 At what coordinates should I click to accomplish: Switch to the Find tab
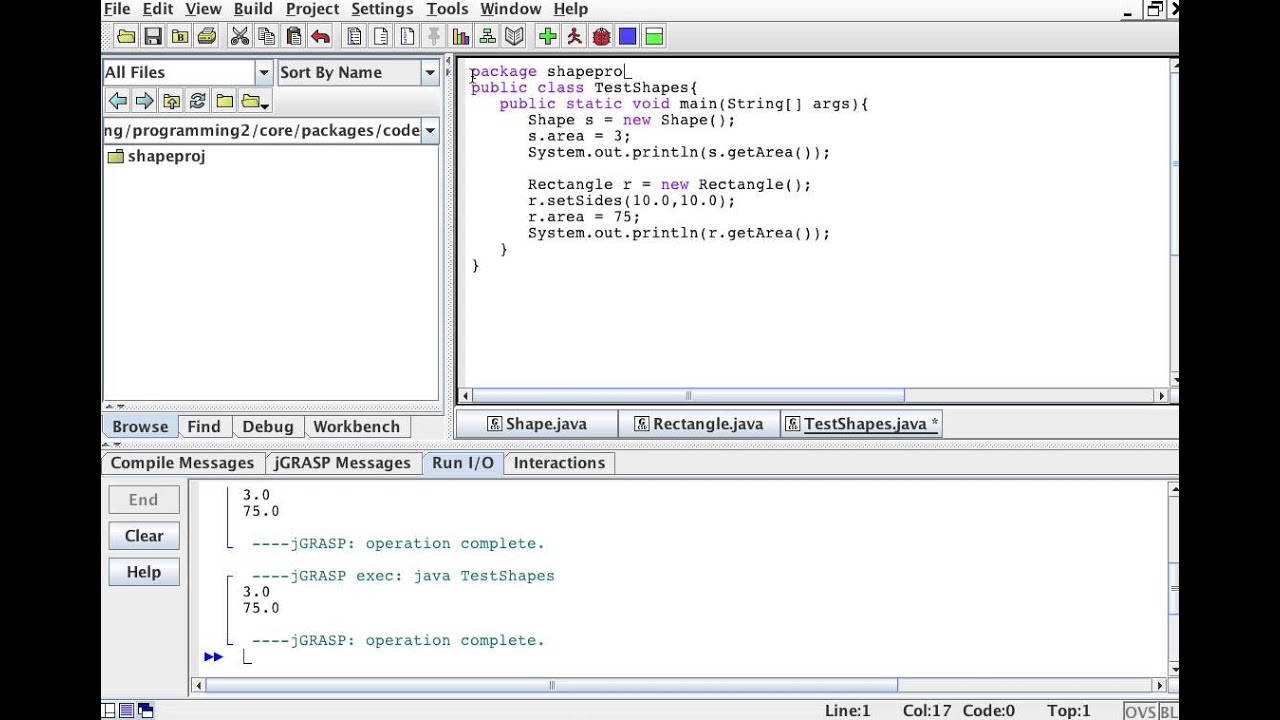click(x=203, y=427)
